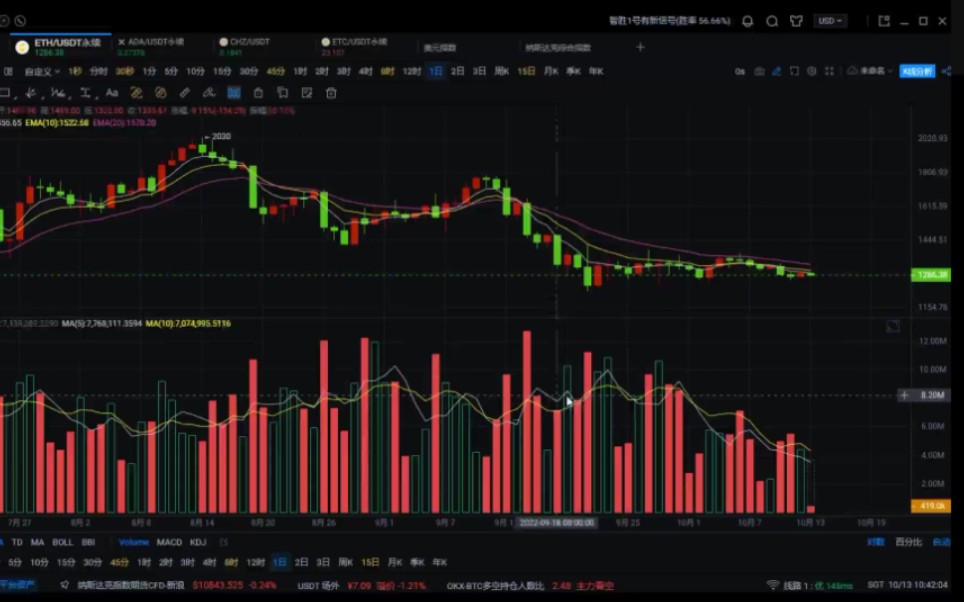The width and height of the screenshot is (964, 602).
Task: Expand the volume pane maximize icon
Action: (x=893, y=326)
